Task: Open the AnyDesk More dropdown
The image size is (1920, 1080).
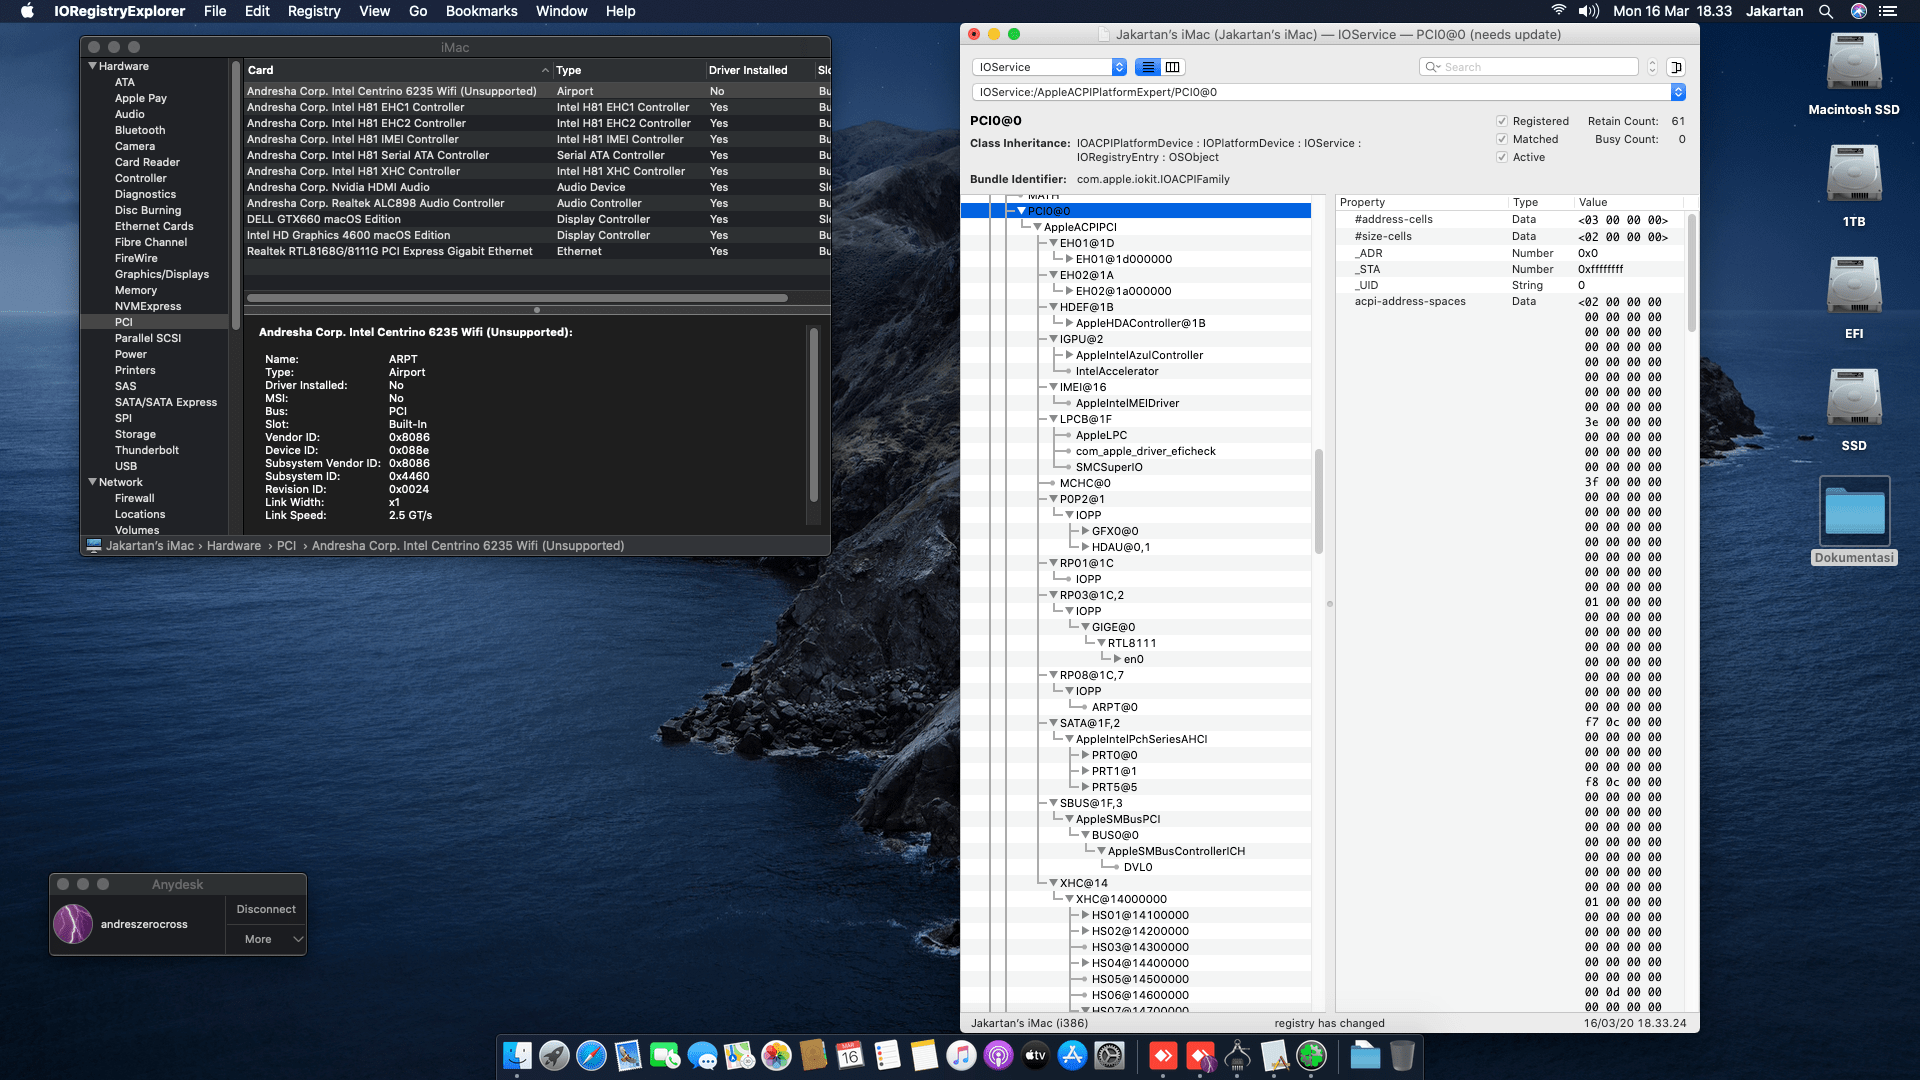Action: 266,939
